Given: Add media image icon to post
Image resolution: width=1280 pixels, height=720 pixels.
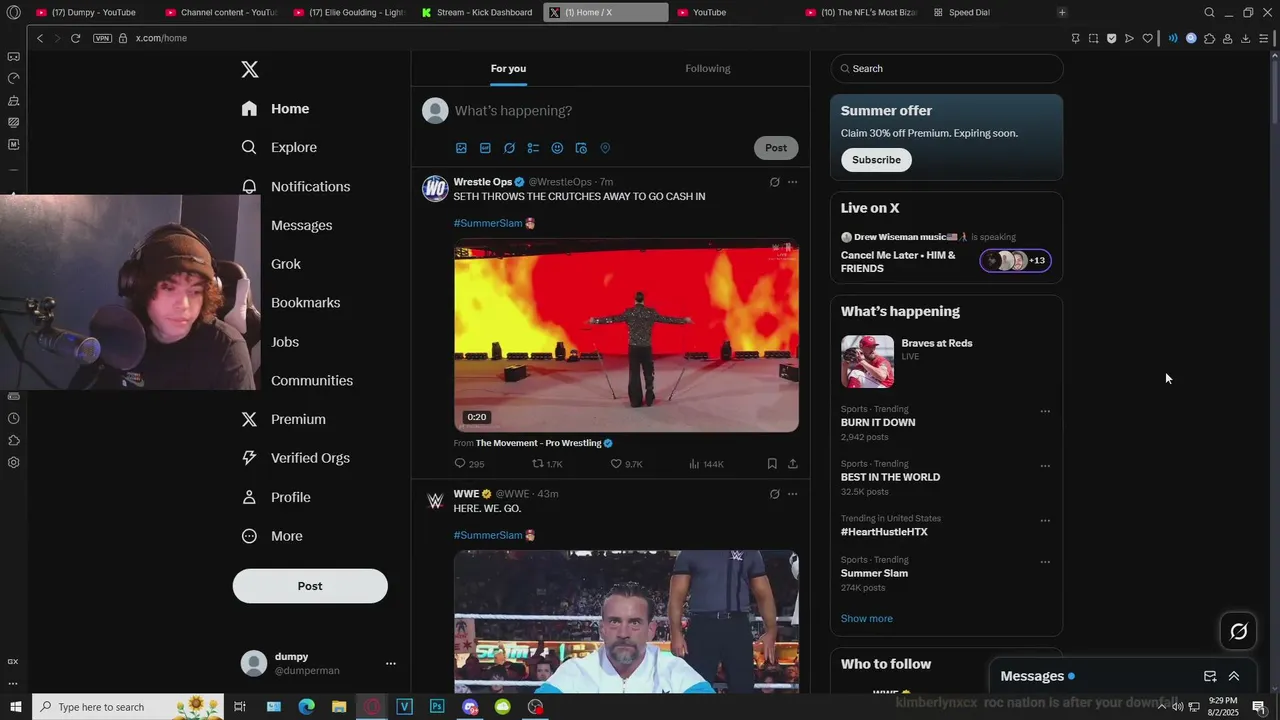Looking at the screenshot, I should [x=461, y=148].
